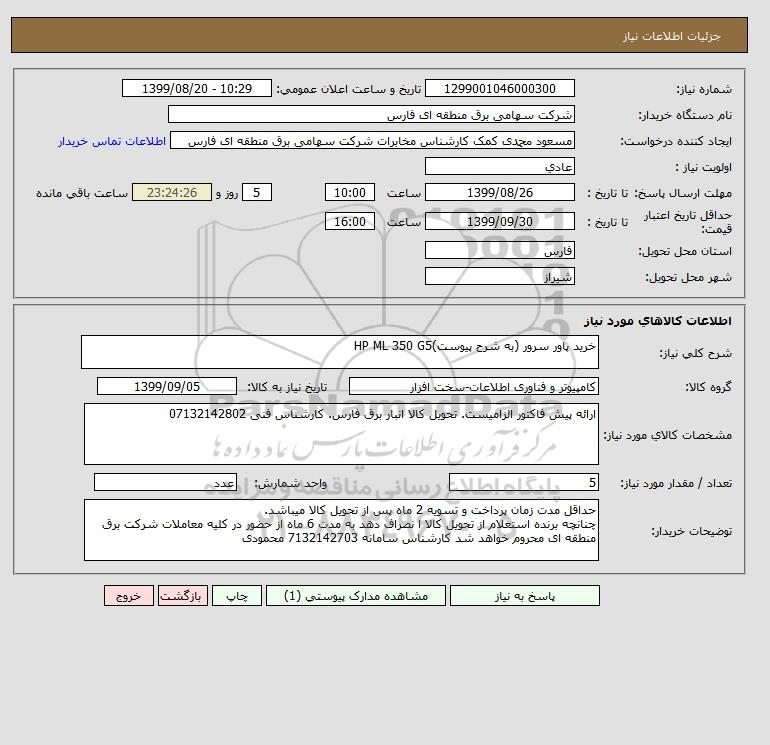Click the label 'گروه کالا:'
The width and height of the screenshot is (770, 745).
[708, 387]
